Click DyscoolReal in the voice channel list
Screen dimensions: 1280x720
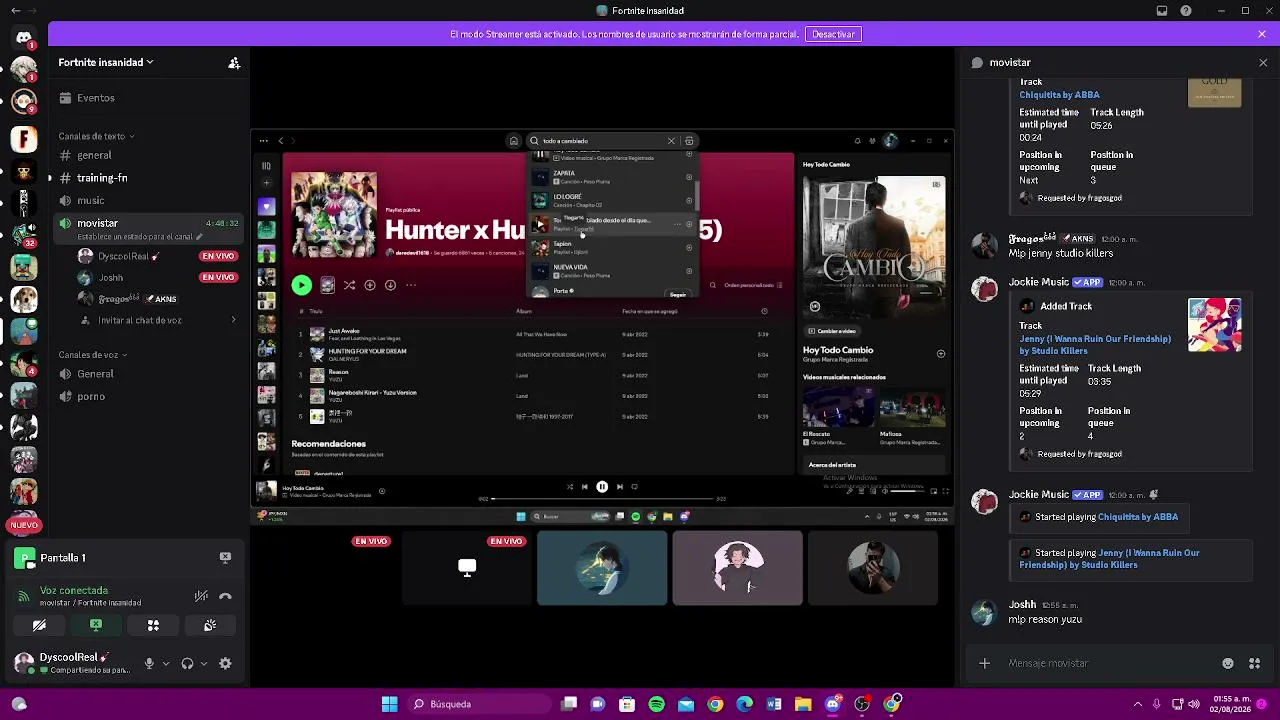point(122,256)
